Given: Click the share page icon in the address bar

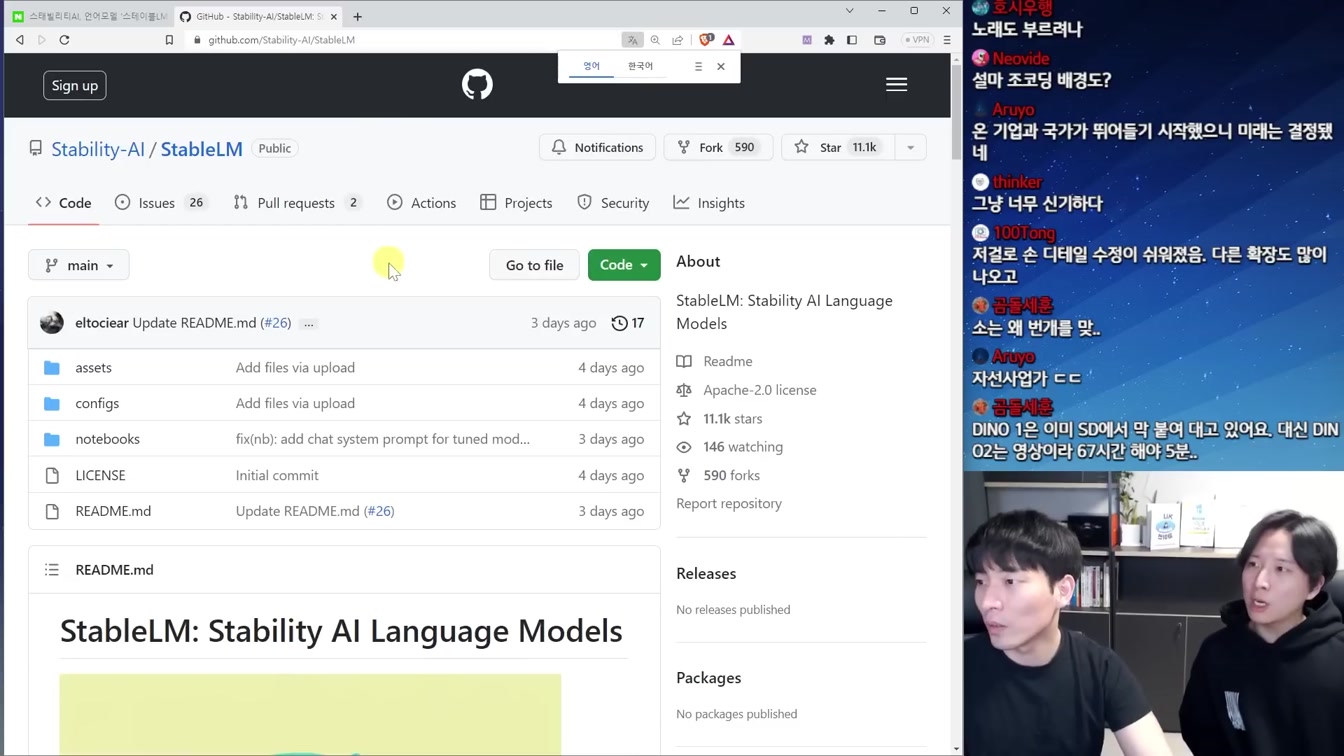Looking at the screenshot, I should point(678,40).
